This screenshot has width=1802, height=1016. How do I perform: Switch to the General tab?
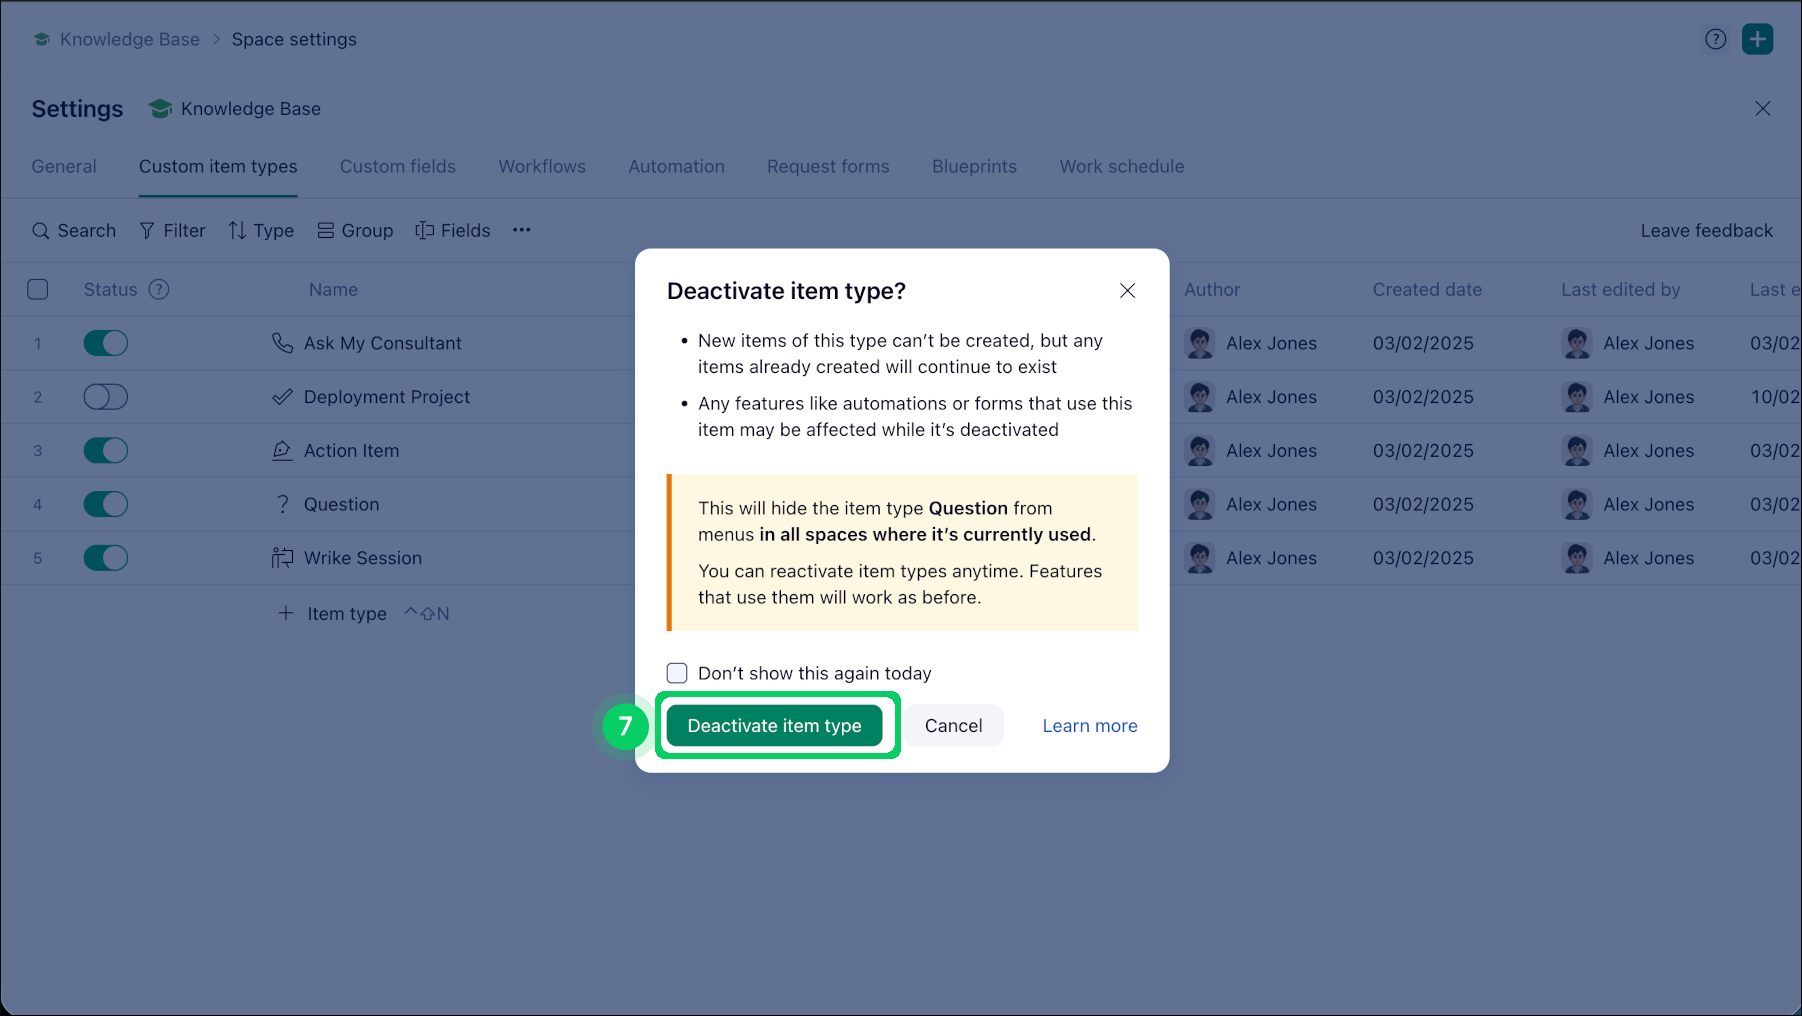(64, 167)
